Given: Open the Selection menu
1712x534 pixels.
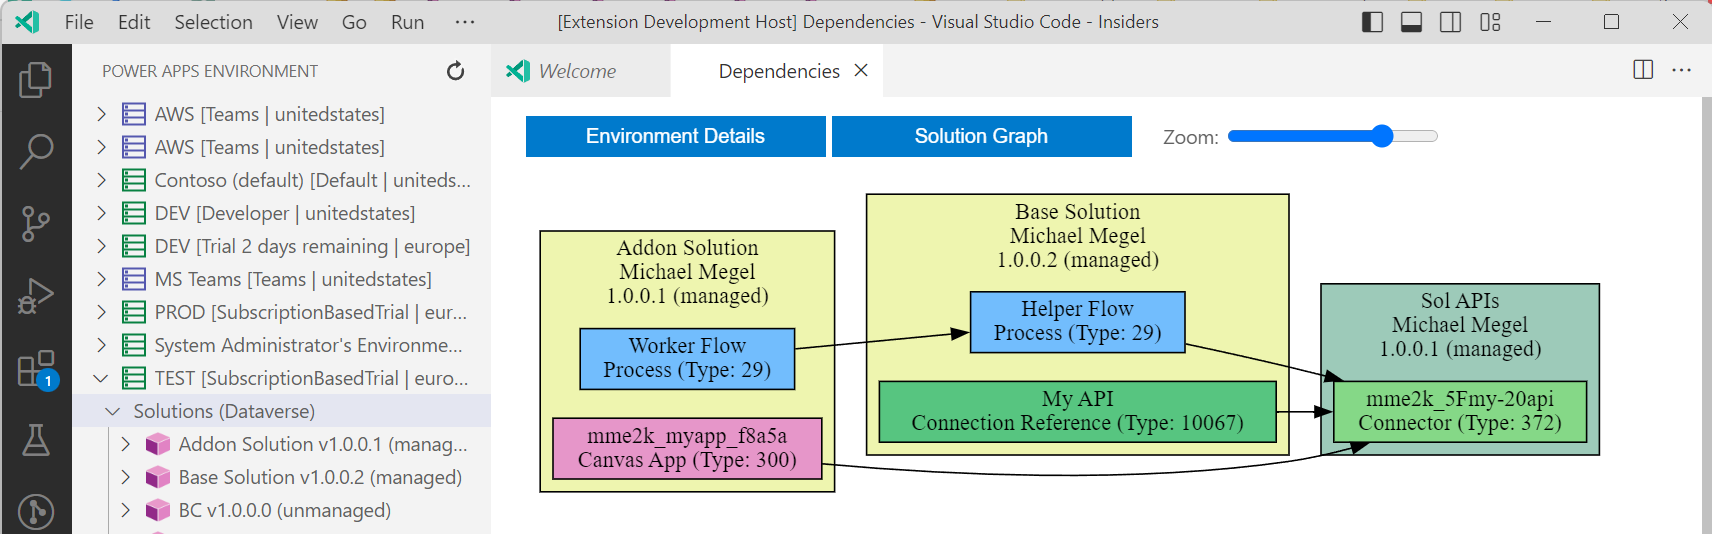Looking at the screenshot, I should tap(213, 22).
